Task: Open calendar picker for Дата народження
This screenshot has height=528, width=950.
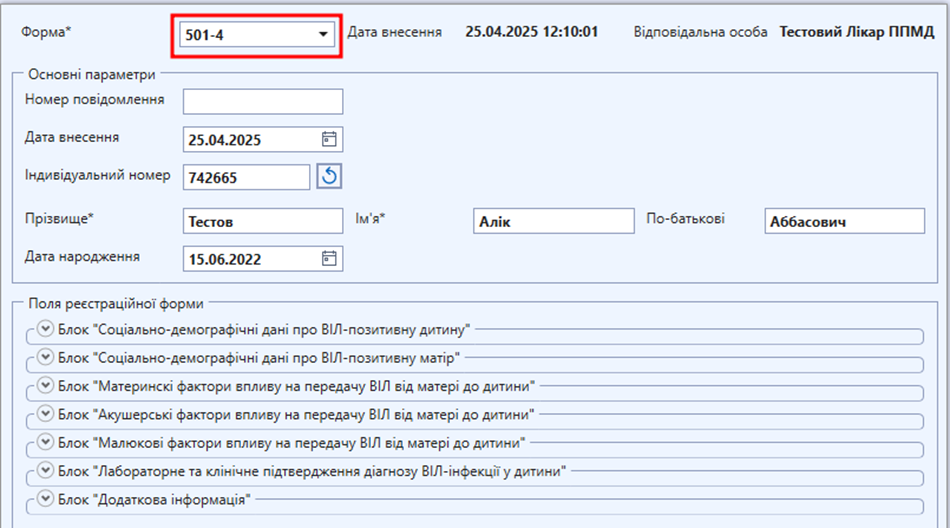Action: pyautogui.click(x=329, y=259)
